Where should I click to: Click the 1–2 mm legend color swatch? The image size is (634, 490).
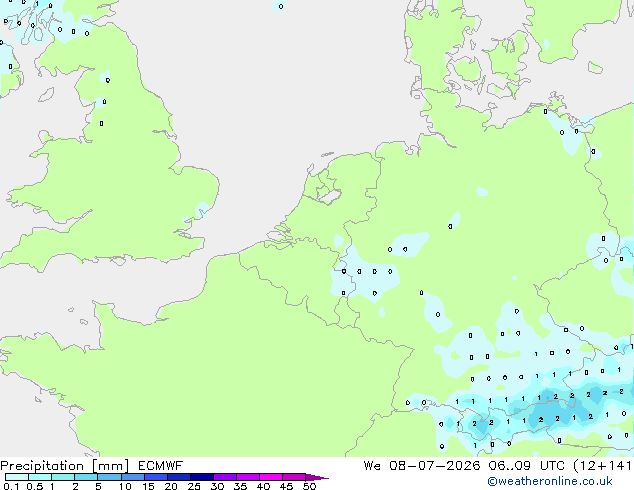[x=63, y=477]
